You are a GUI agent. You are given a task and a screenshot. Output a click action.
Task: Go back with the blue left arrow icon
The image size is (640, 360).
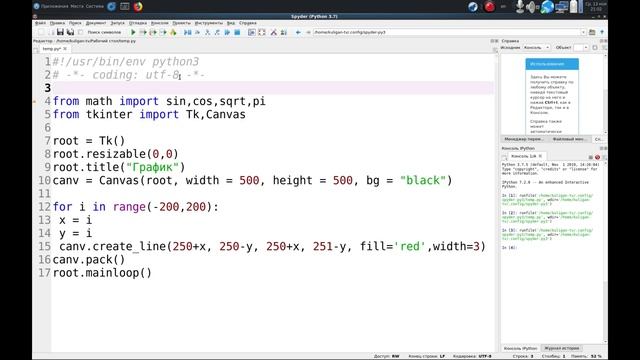click(298, 32)
